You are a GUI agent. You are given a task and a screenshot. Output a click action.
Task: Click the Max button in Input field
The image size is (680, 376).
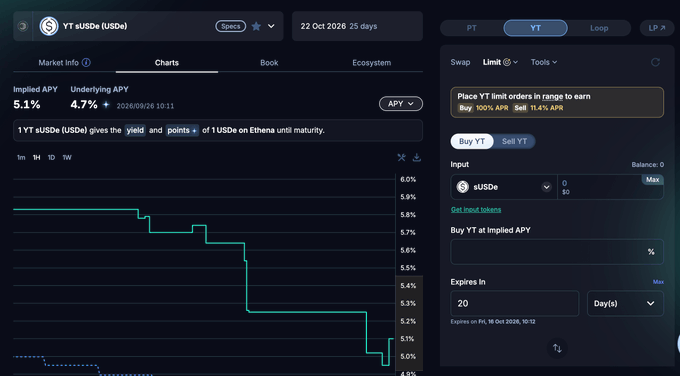652,180
